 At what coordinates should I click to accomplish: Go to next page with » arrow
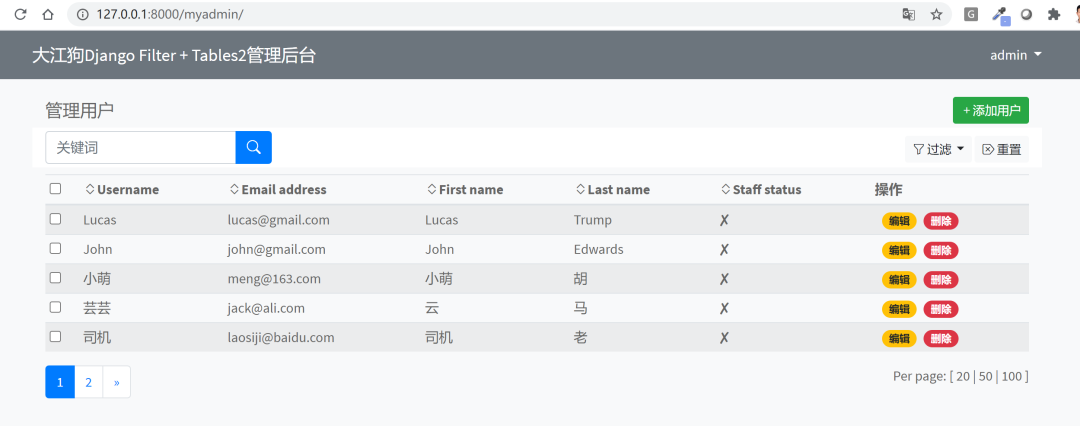[x=116, y=382]
